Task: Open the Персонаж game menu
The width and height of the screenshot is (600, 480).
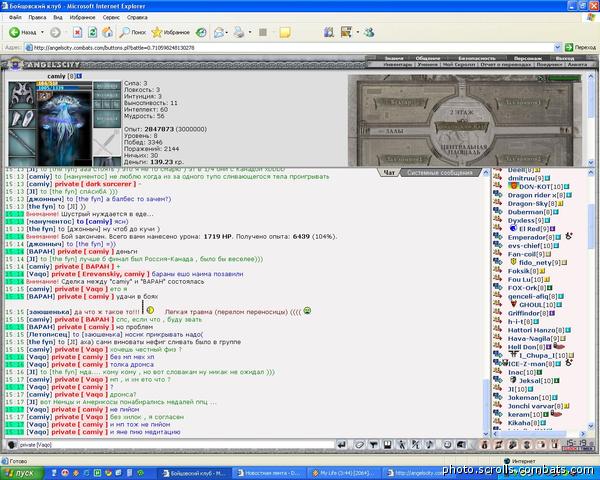Action: click(x=528, y=58)
